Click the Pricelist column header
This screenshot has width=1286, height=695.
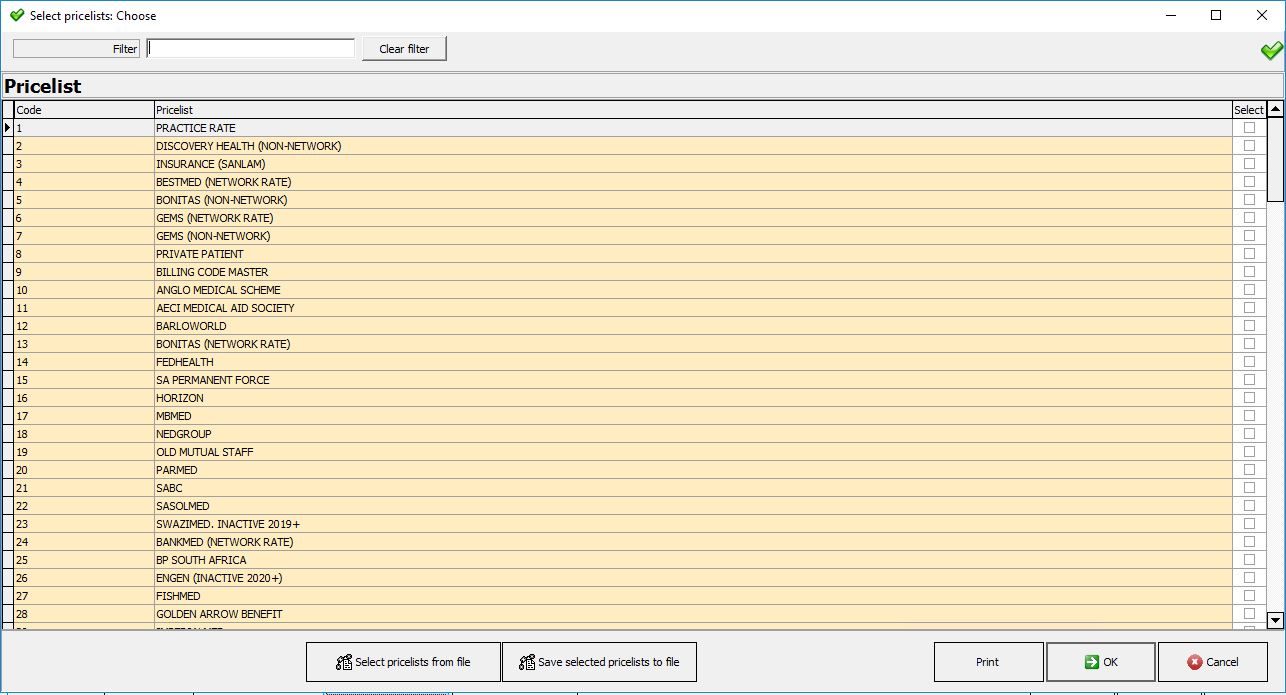[x=693, y=110]
